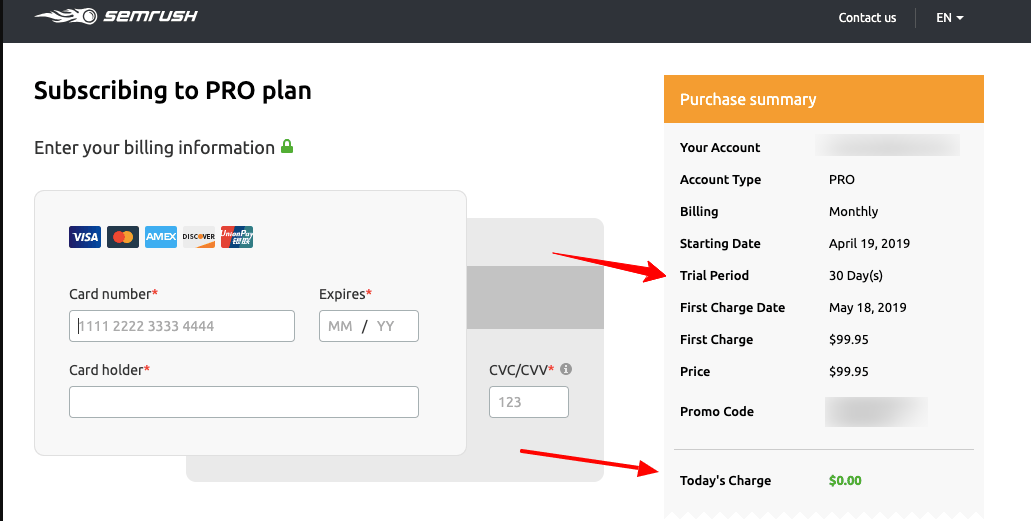Click the Card number field label
1031x521 pixels.
[x=113, y=294]
